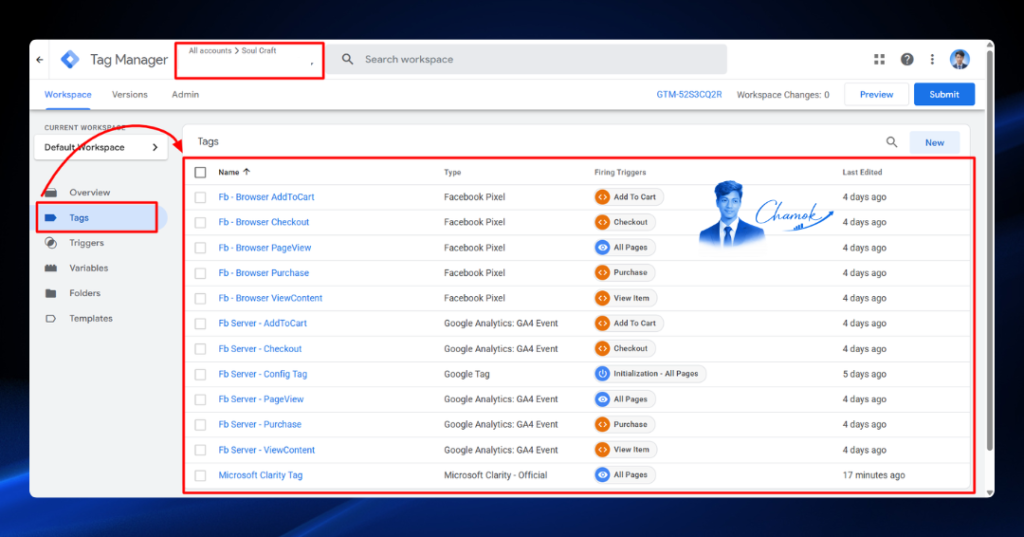This screenshot has height=537, width=1024.
Task: Open Triggers in the sidebar
Action: [x=86, y=243]
